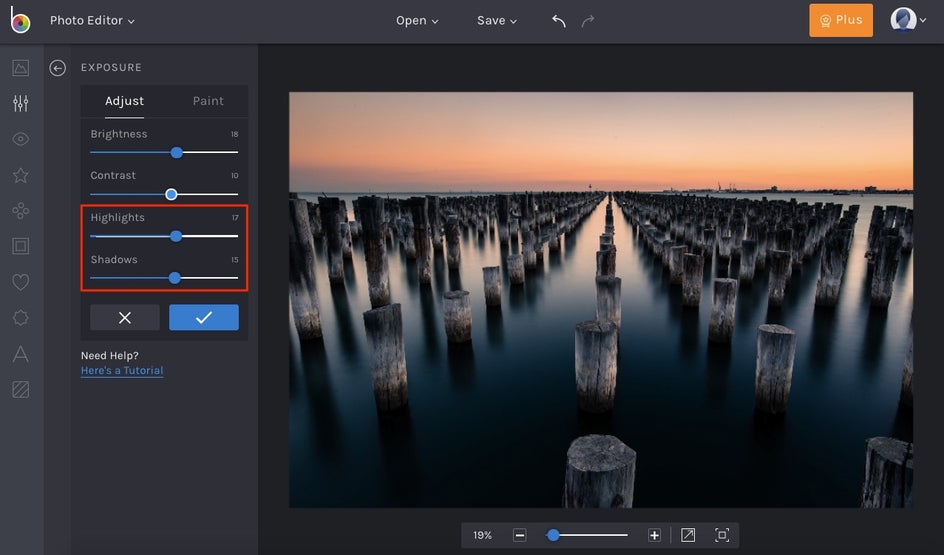Open the Save dropdown menu

(x=497, y=21)
